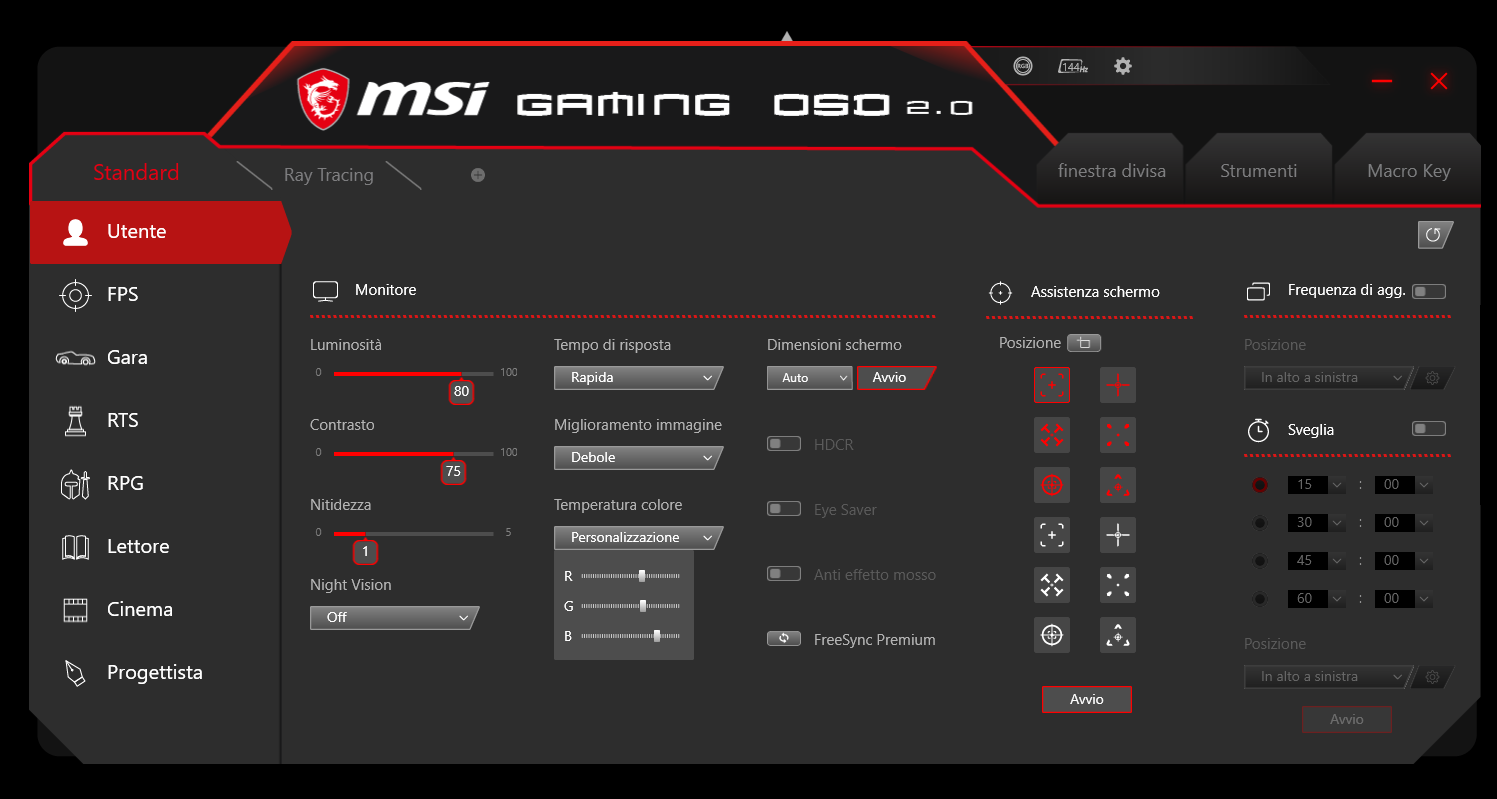1497x799 pixels.
Task: Click the Contrasto slider track
Action: click(413, 453)
